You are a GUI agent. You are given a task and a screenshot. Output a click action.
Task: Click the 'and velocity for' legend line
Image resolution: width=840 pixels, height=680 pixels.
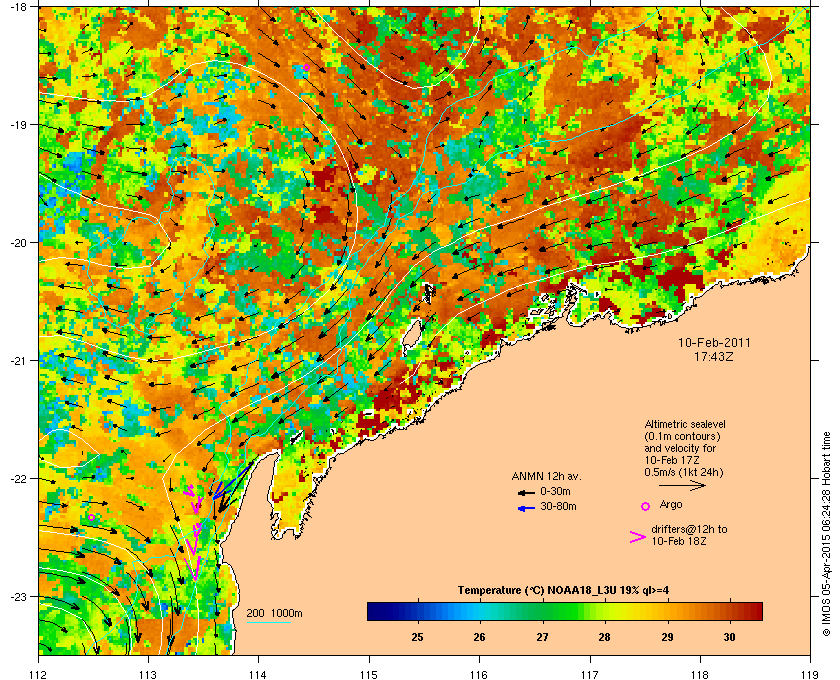[680, 448]
